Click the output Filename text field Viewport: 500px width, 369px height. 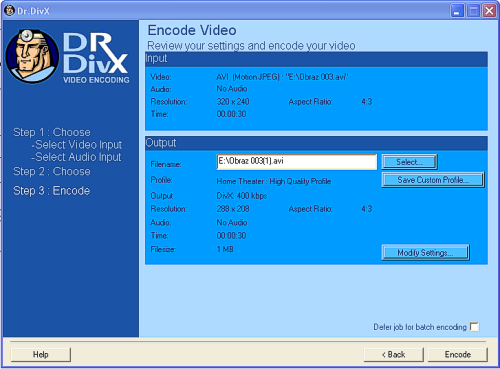[x=297, y=162]
